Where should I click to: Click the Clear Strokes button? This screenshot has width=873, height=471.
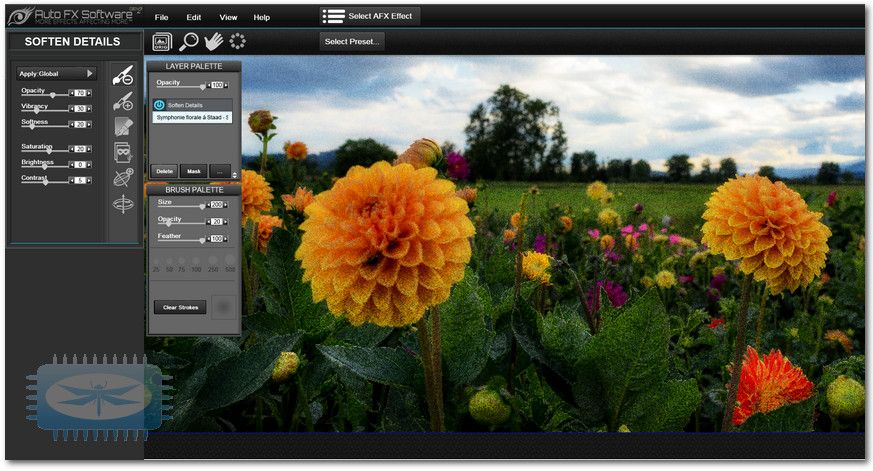click(x=180, y=307)
